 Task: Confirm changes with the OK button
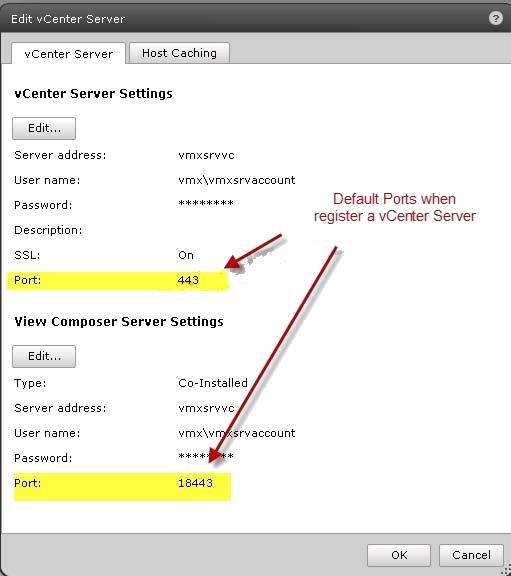click(399, 555)
